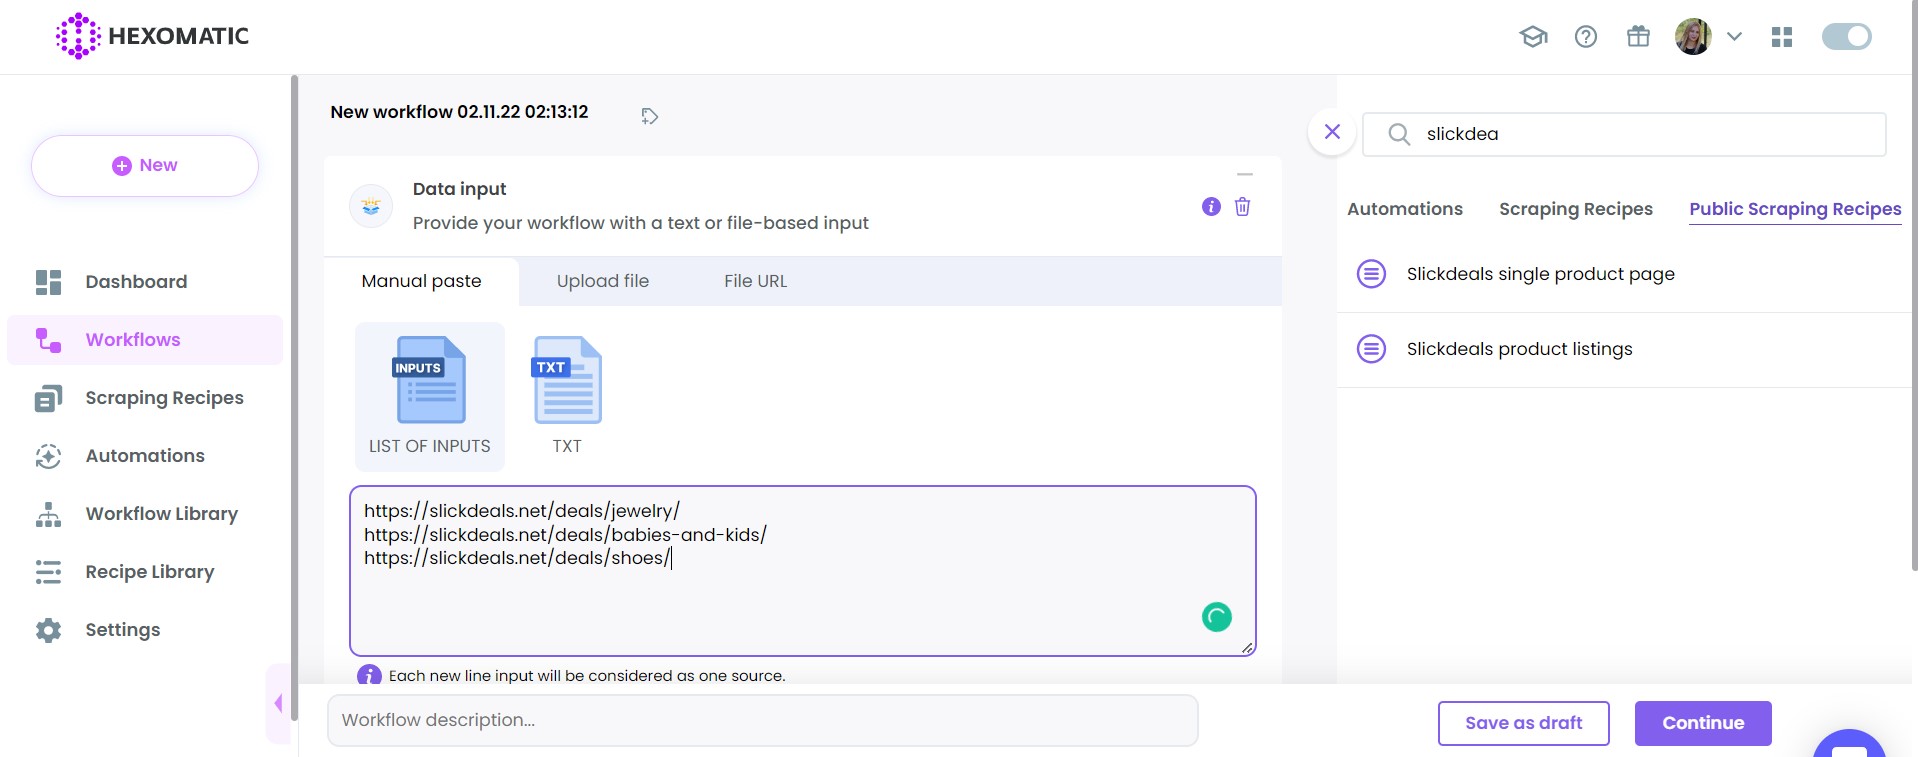
Task: Click the tag icon beside workflow name
Action: coord(649,116)
